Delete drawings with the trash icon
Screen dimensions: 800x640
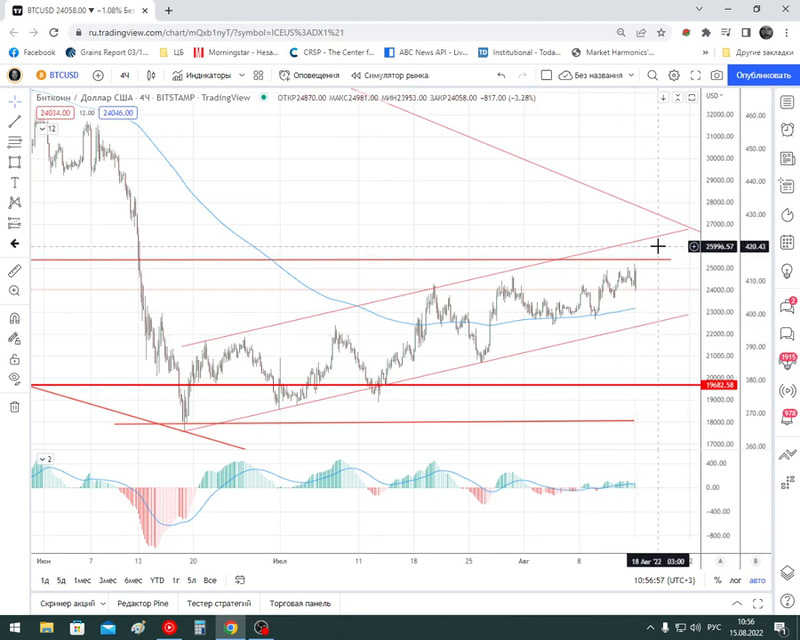click(x=15, y=406)
